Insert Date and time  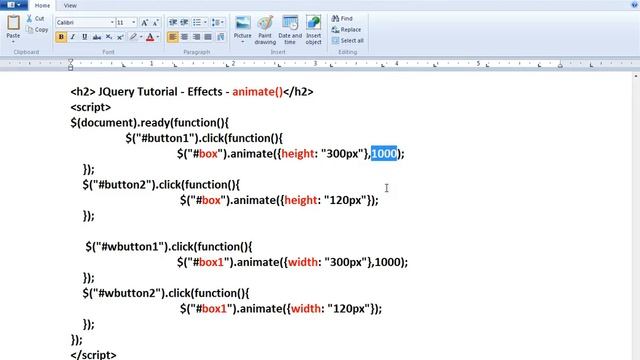290,30
